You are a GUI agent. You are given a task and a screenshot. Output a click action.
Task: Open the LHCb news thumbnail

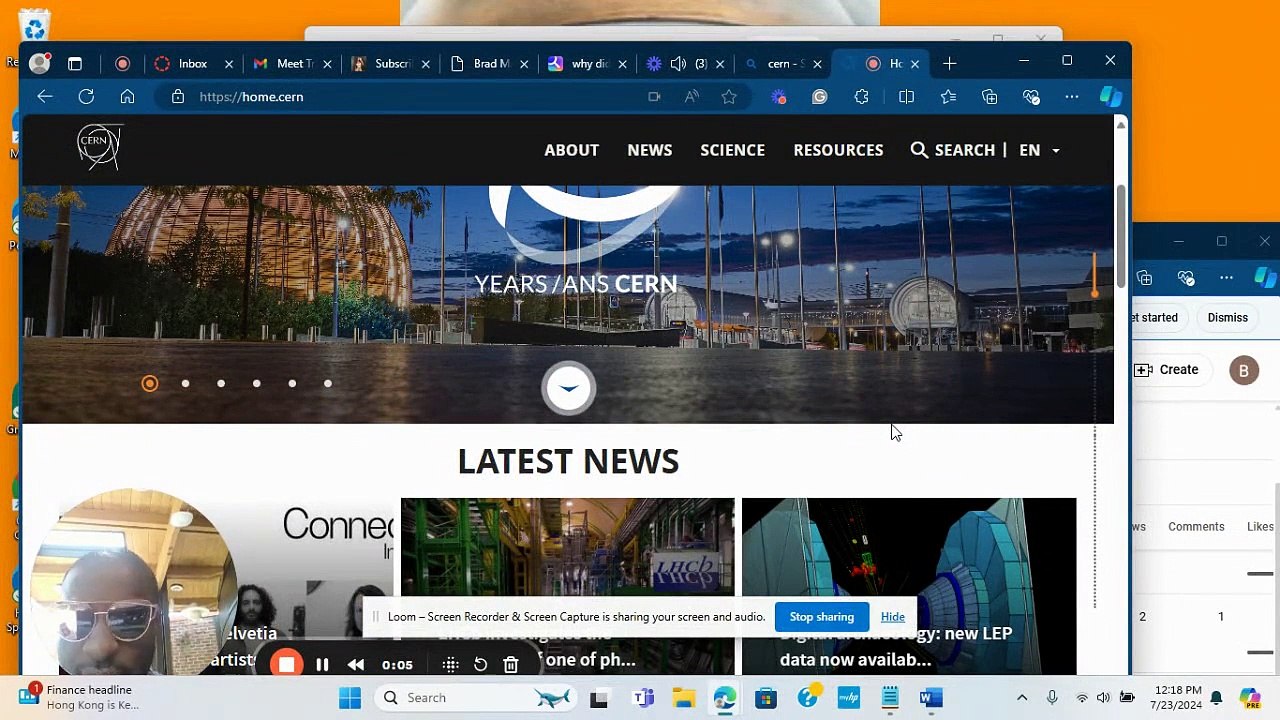pos(567,585)
